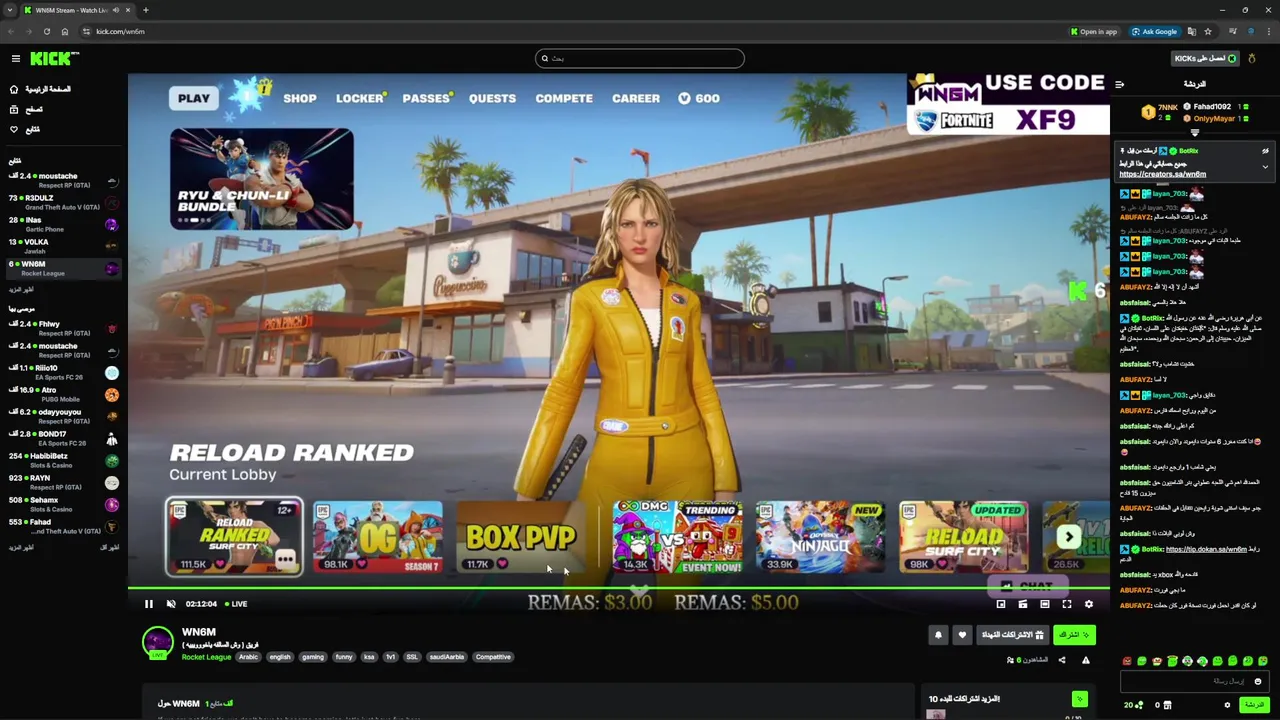
Task: Open the Riiio10 EA Sports FC channel
Action: (63, 372)
